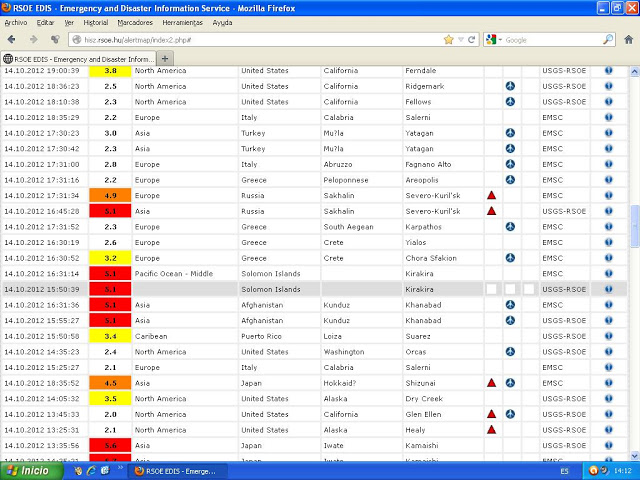Click the red 5.6 magnitude cell
640x480 pixels.
[x=110, y=445]
